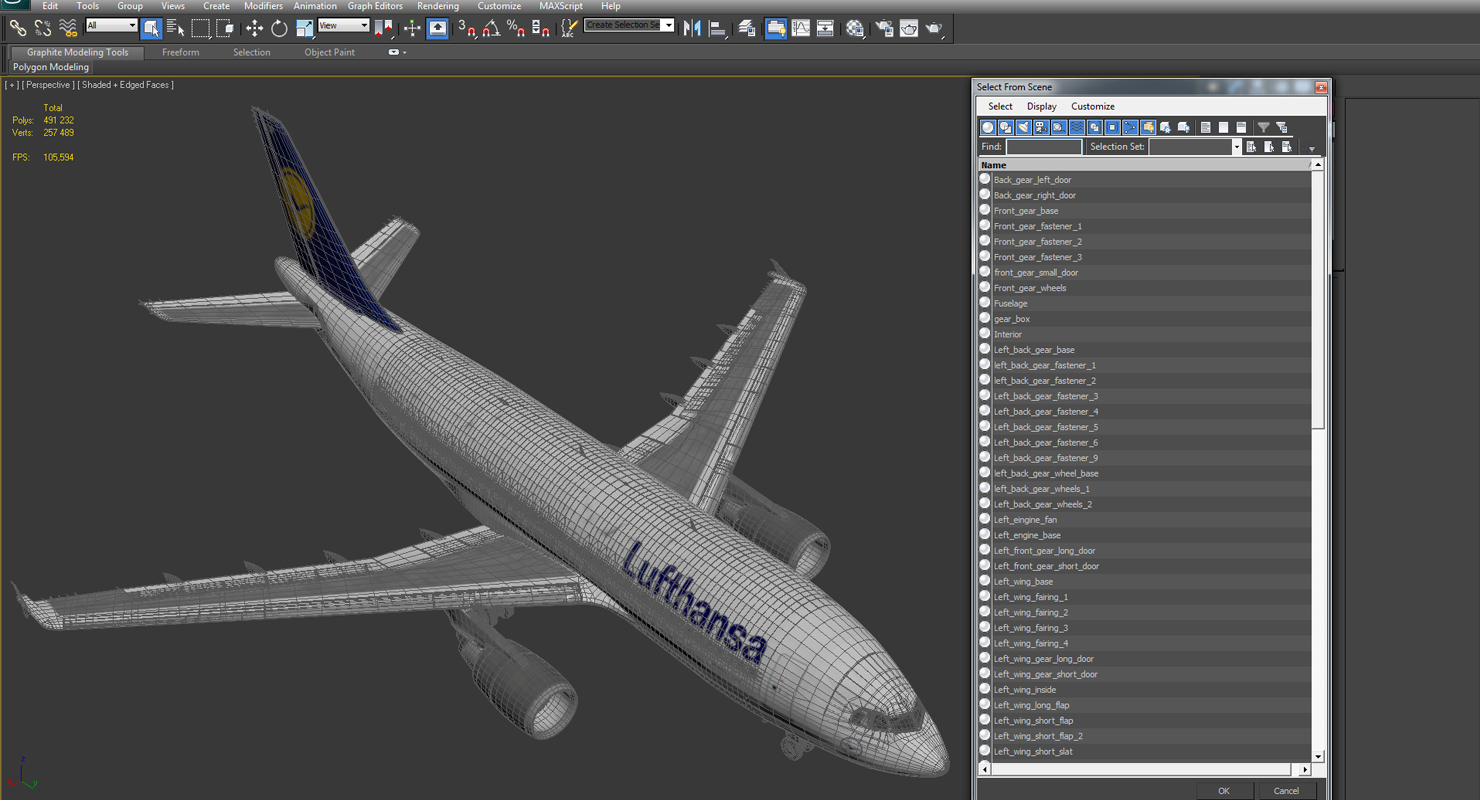Click the Unlink Selection tool

[42, 28]
